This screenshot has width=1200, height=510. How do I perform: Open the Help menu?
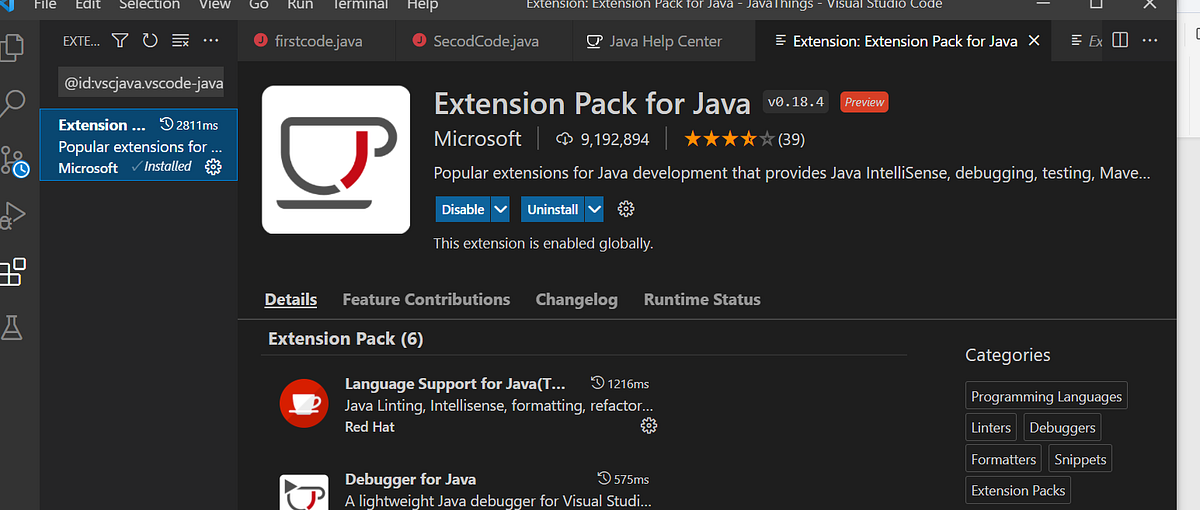(x=422, y=5)
